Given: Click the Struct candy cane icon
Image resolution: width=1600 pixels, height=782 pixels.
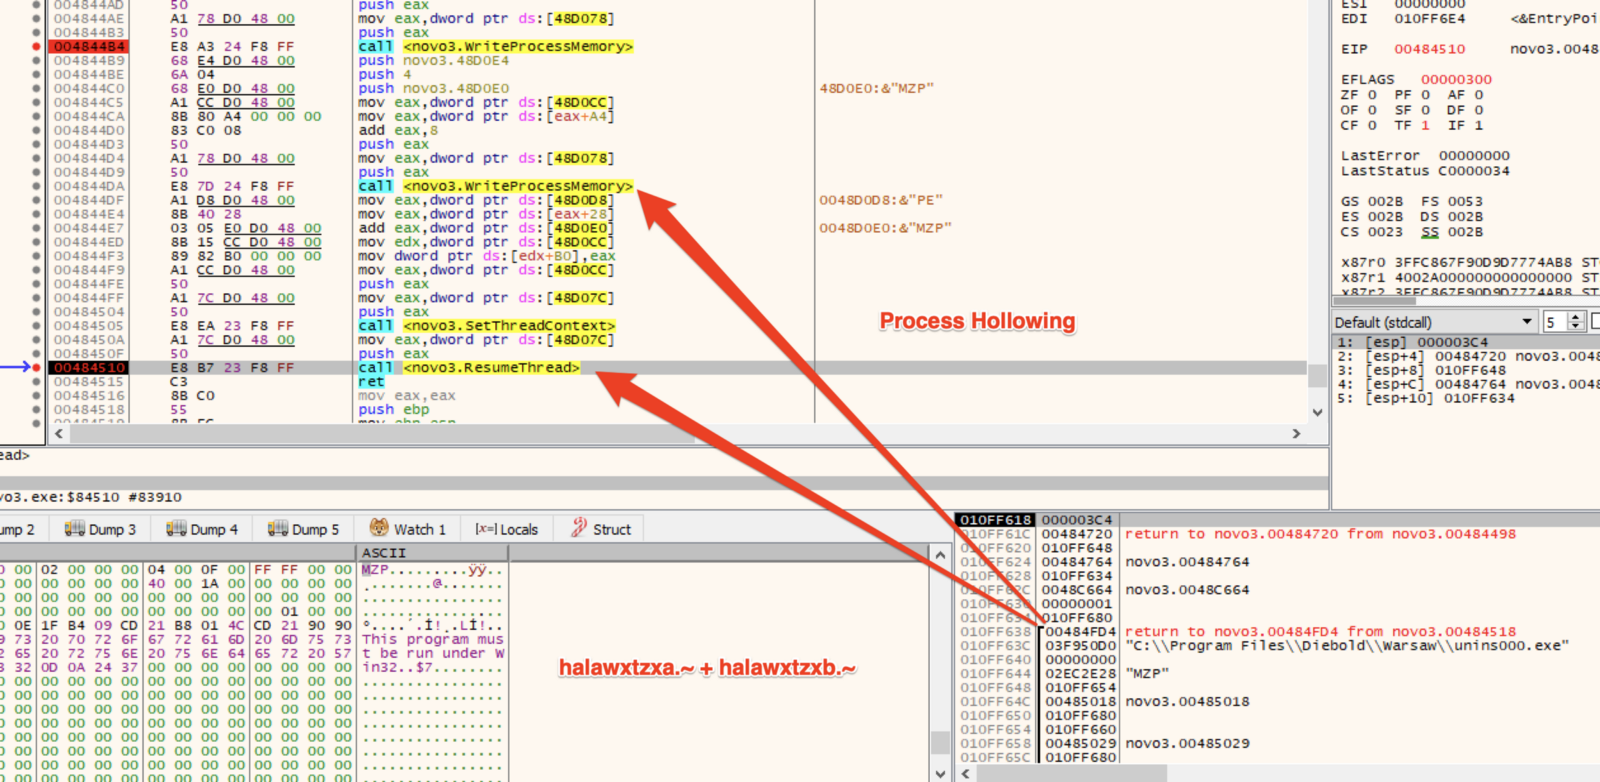Looking at the screenshot, I should [x=579, y=528].
